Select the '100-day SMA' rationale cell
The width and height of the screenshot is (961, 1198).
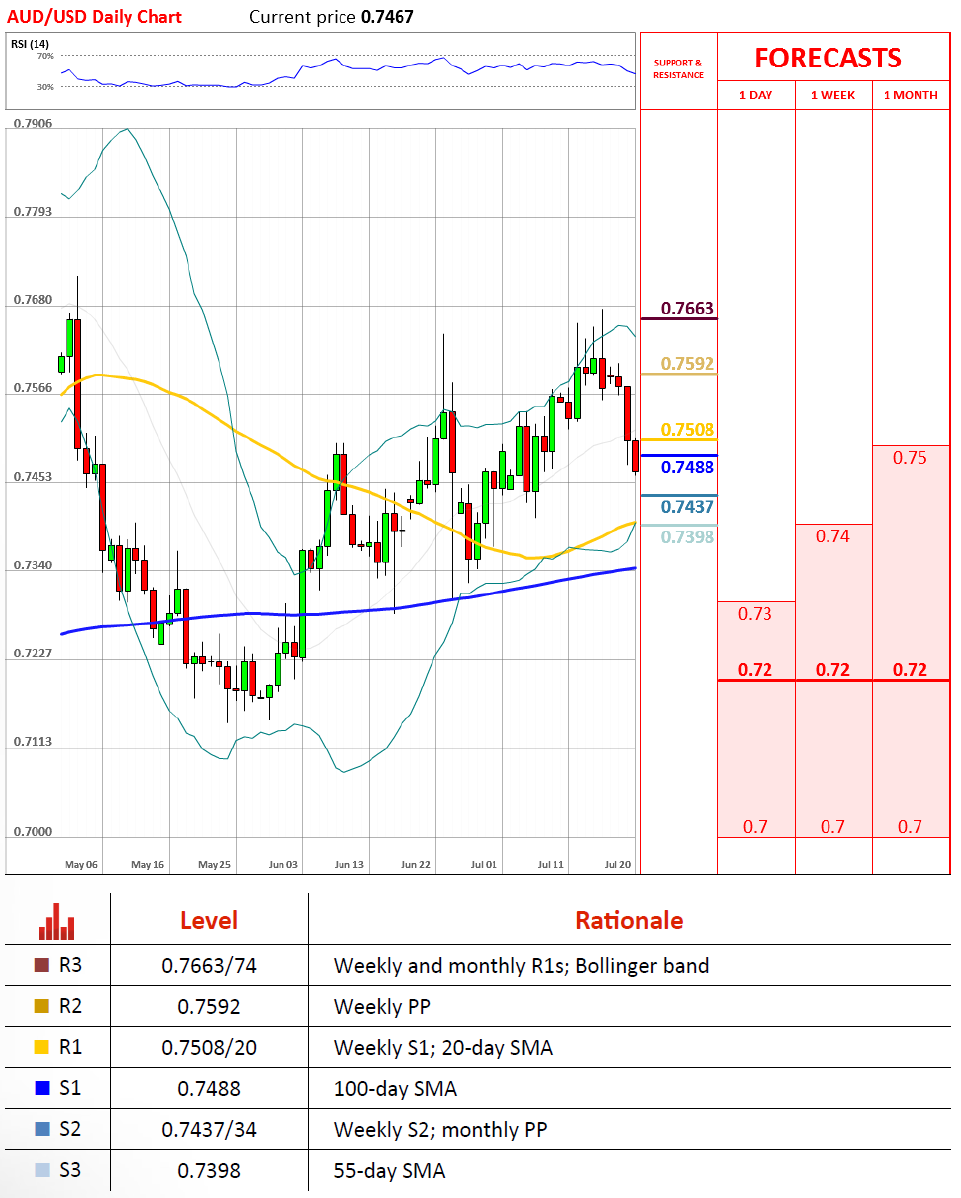(x=395, y=1089)
